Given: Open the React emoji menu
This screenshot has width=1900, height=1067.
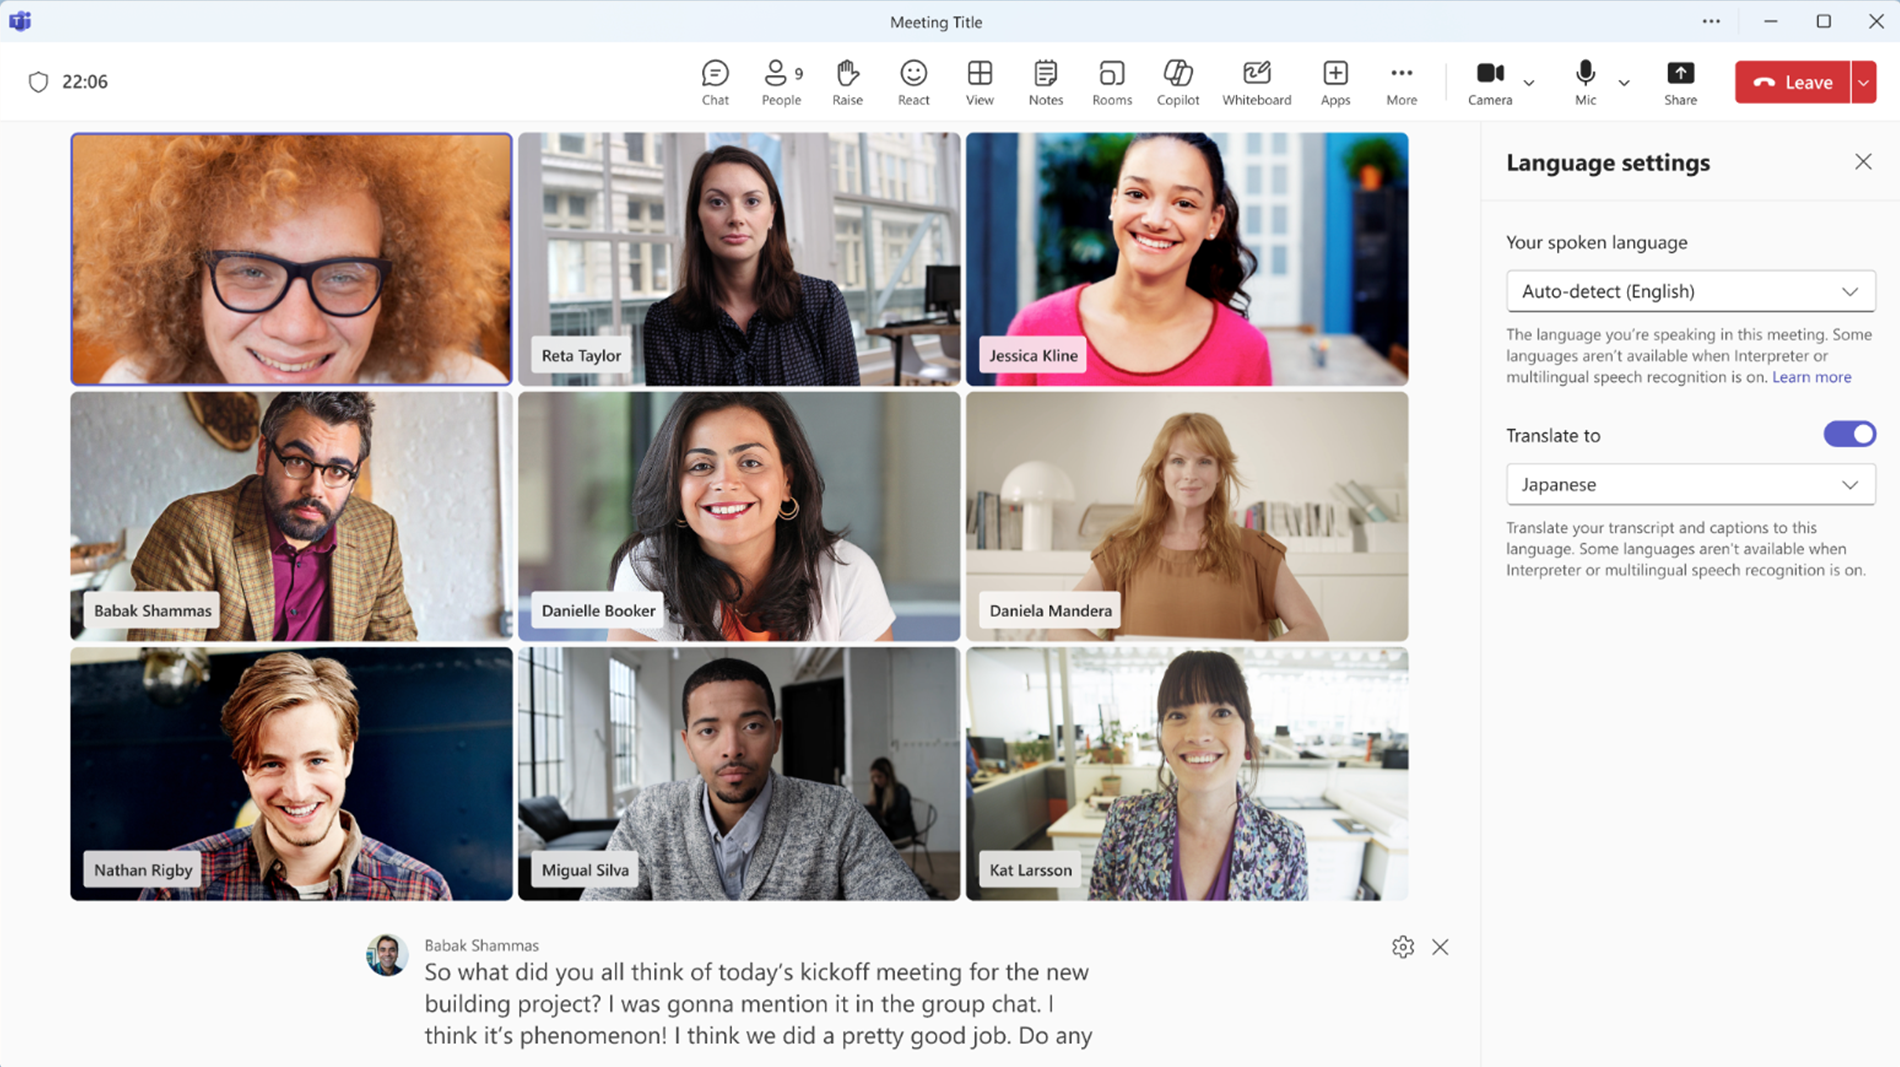Looking at the screenshot, I should tap(913, 82).
